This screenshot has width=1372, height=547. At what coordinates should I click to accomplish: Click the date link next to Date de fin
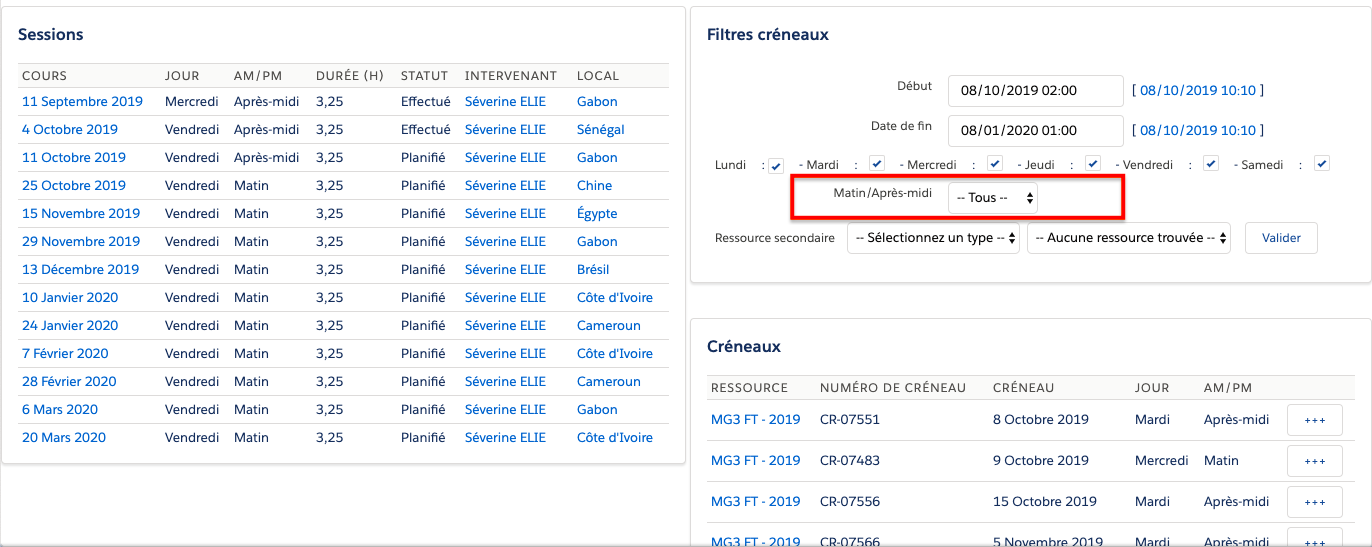pos(1197,130)
